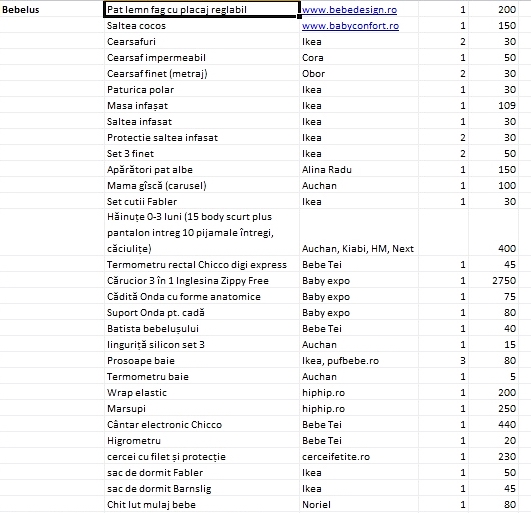531x513 pixels.
Task: Click the price 5 cell for Termometru baie
Action: [x=493, y=377]
